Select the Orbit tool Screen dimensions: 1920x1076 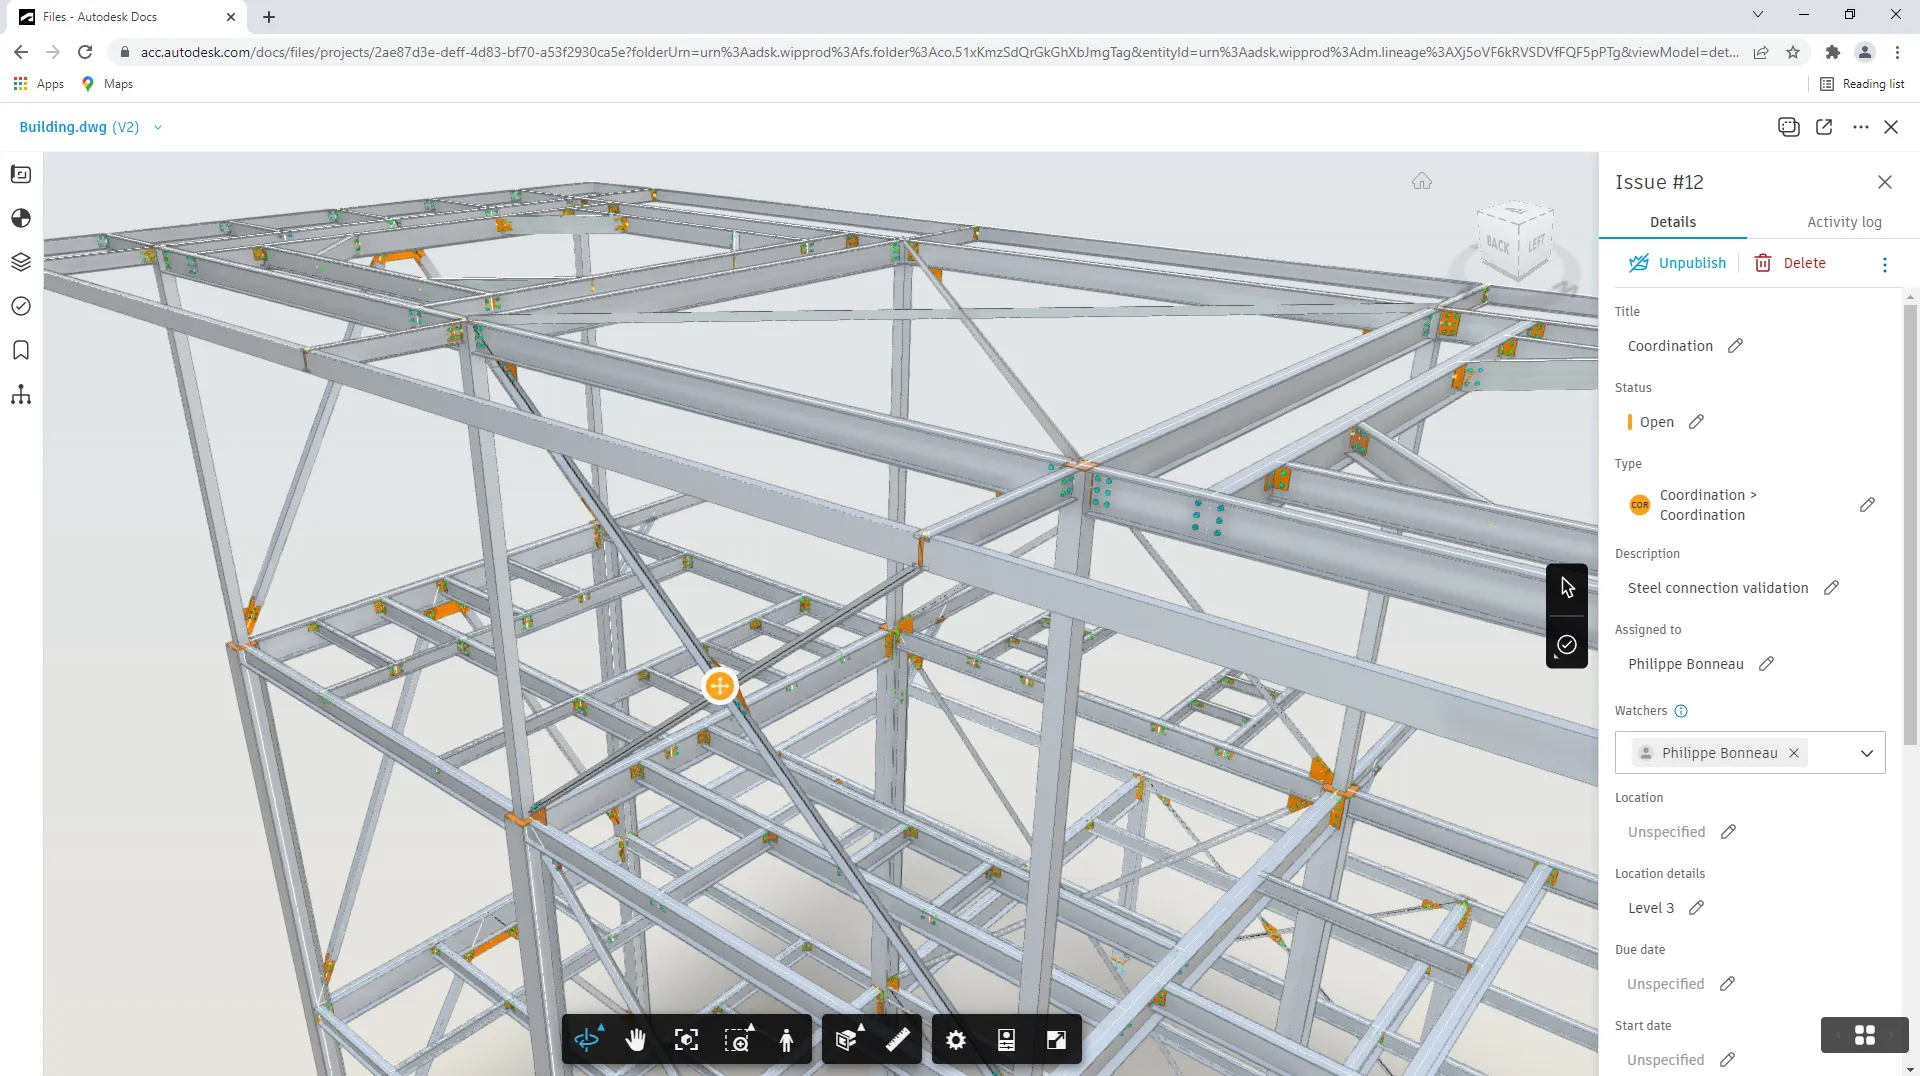tap(588, 1039)
